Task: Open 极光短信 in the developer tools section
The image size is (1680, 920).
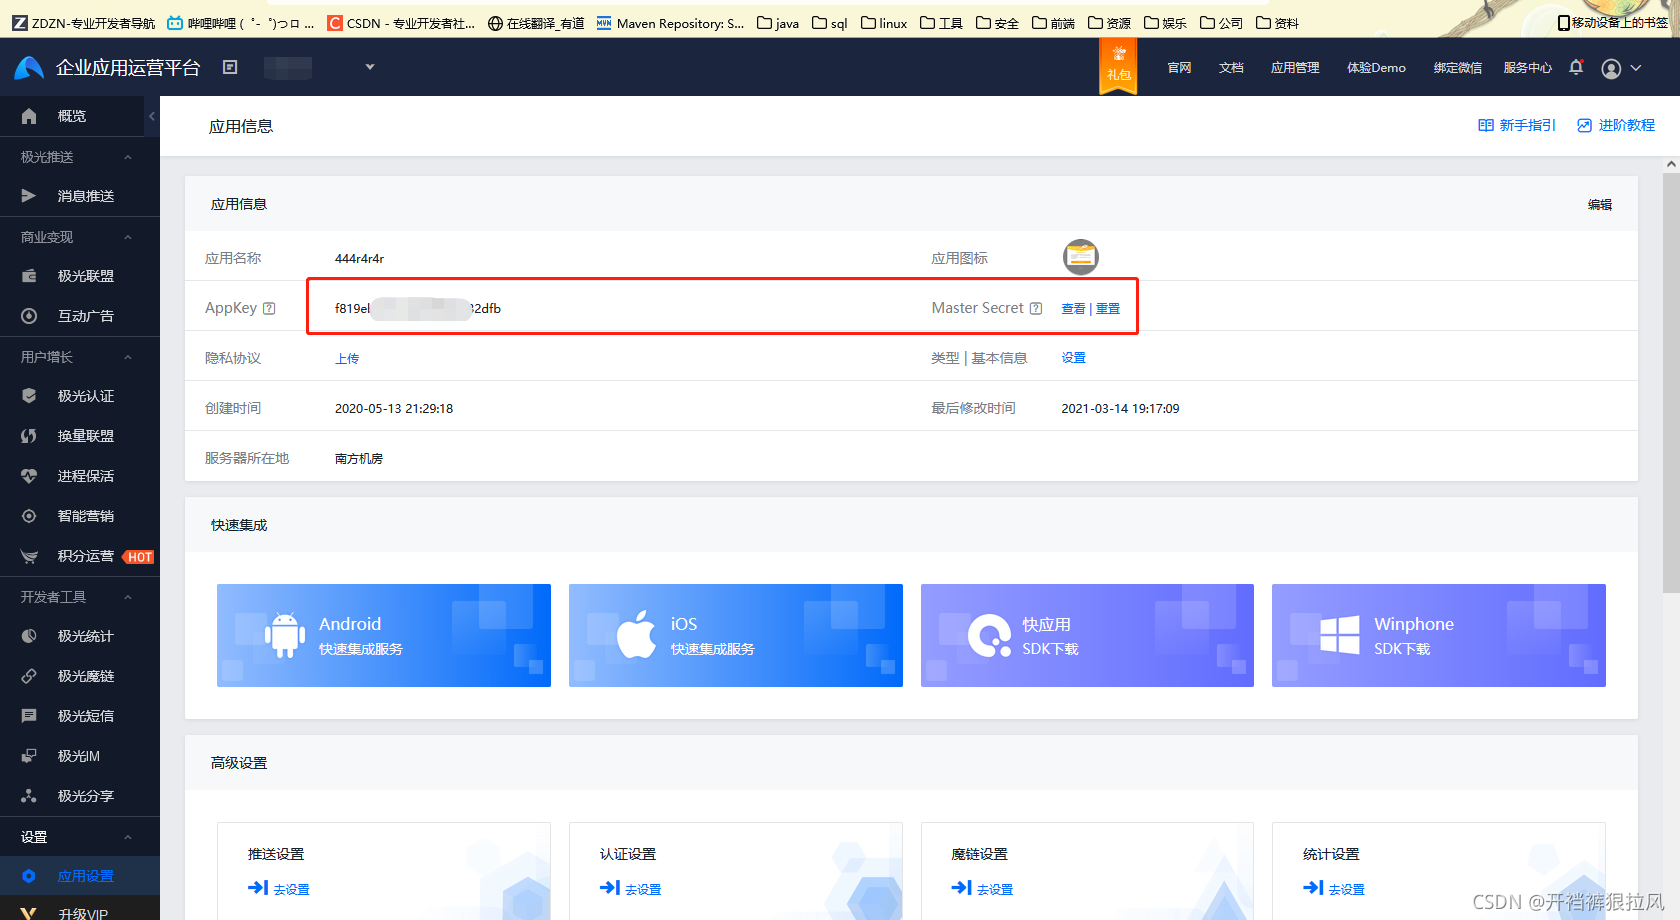Action: click(83, 715)
